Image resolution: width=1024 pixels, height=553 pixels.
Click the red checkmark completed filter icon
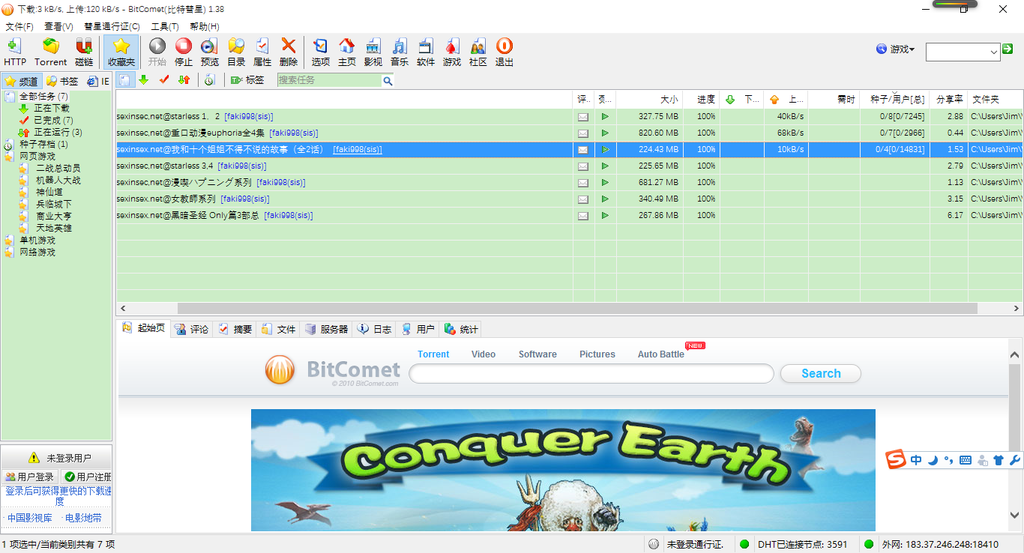coord(164,80)
